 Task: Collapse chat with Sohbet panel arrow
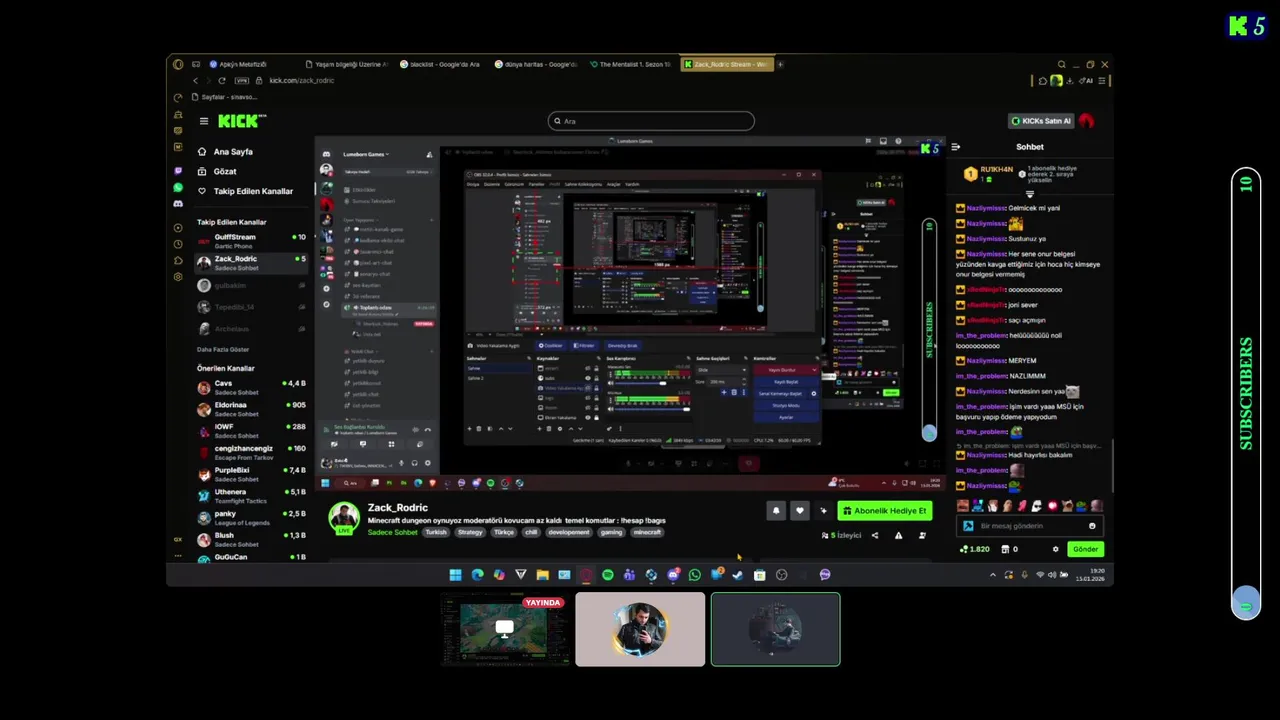(x=955, y=147)
